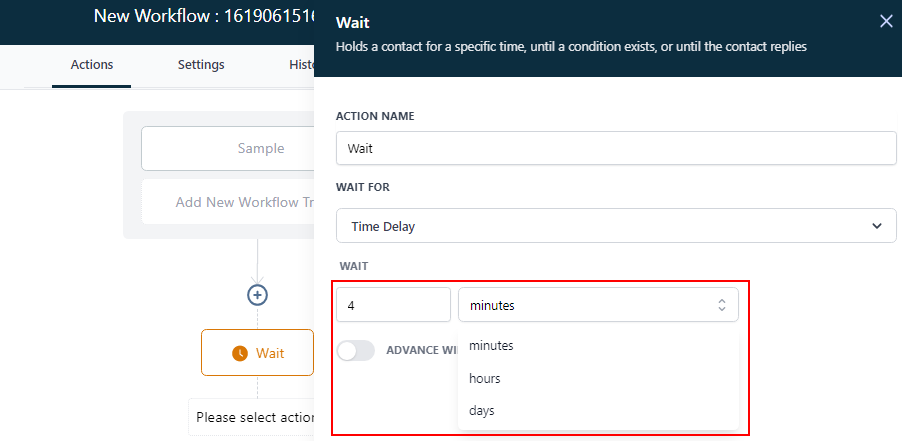Open the Settings tab
The width and height of the screenshot is (902, 441).
[201, 65]
